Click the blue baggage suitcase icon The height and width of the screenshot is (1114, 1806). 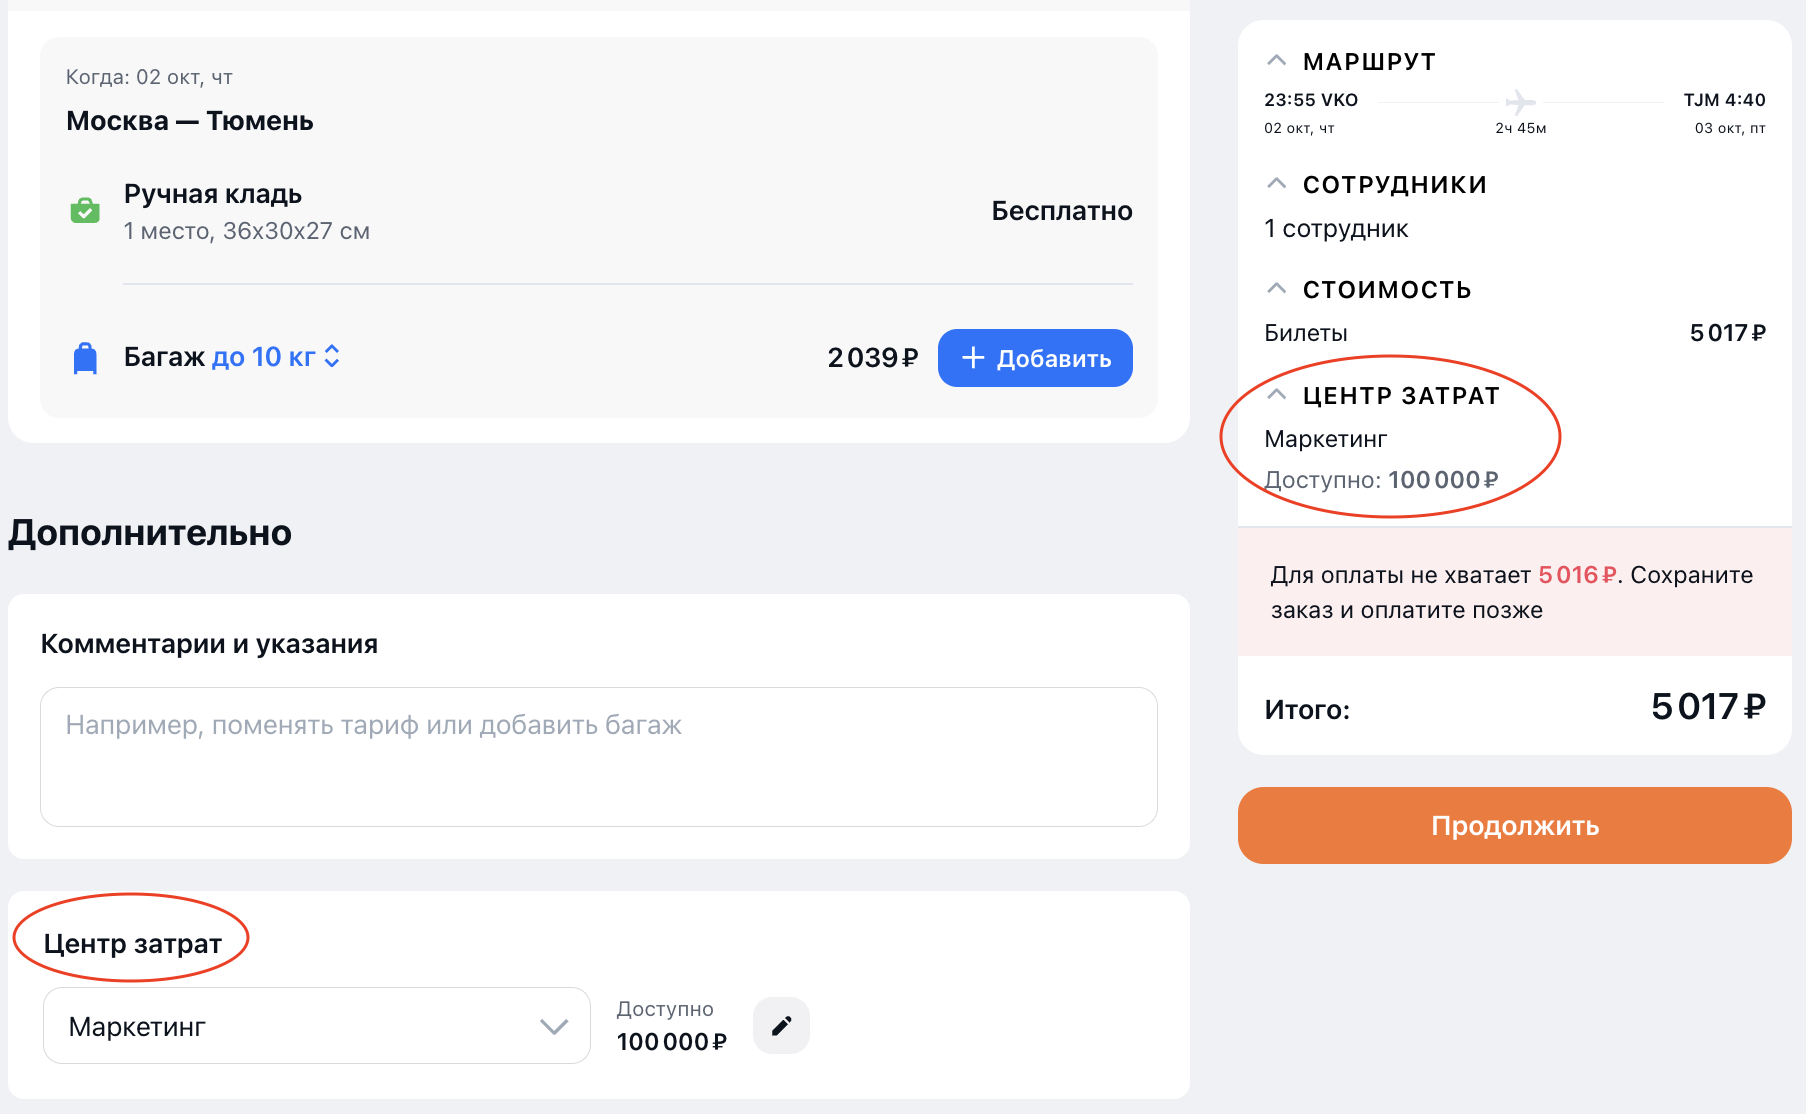pyautogui.click(x=86, y=358)
